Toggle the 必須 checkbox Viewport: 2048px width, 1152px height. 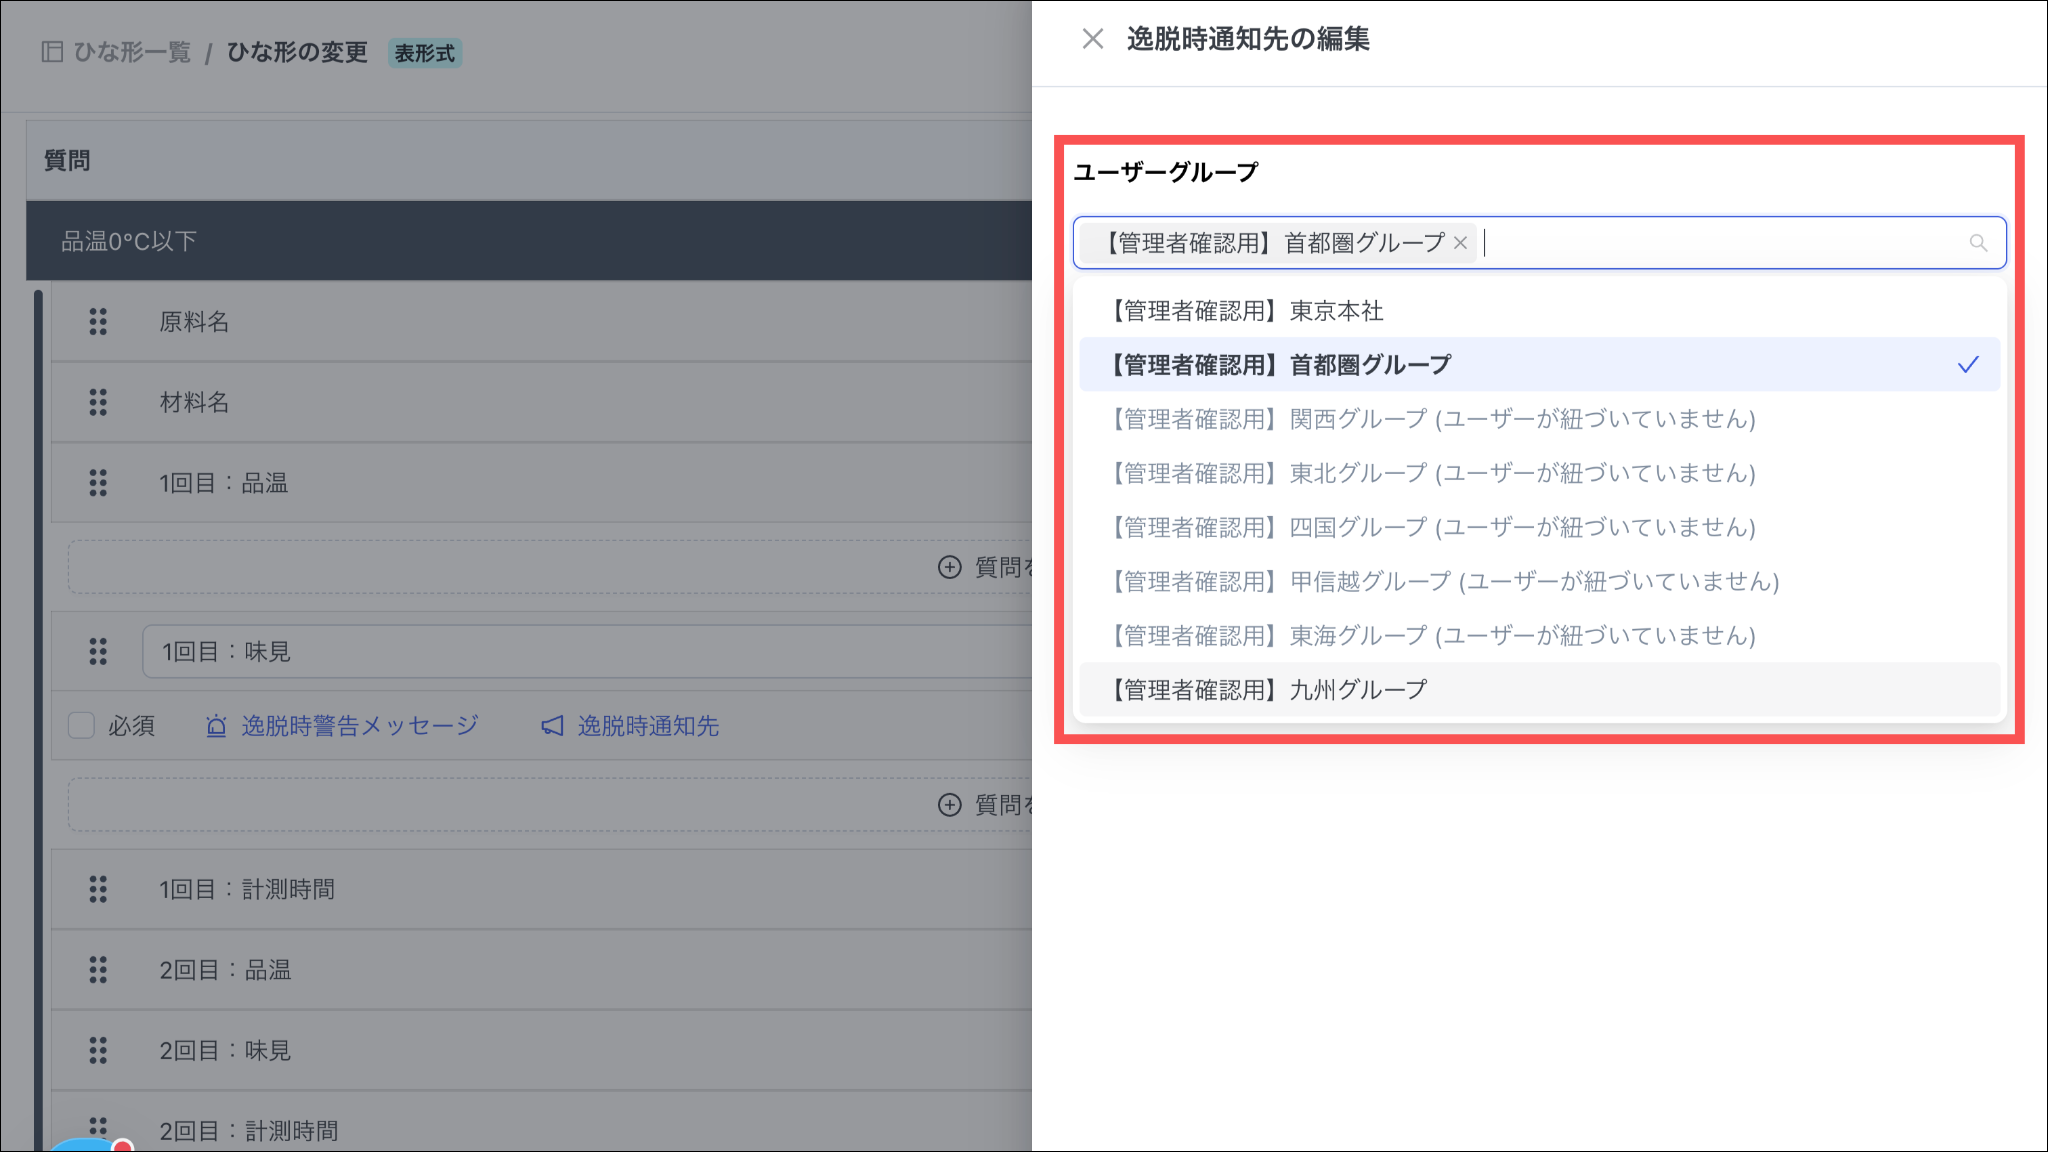pyautogui.click(x=81, y=725)
